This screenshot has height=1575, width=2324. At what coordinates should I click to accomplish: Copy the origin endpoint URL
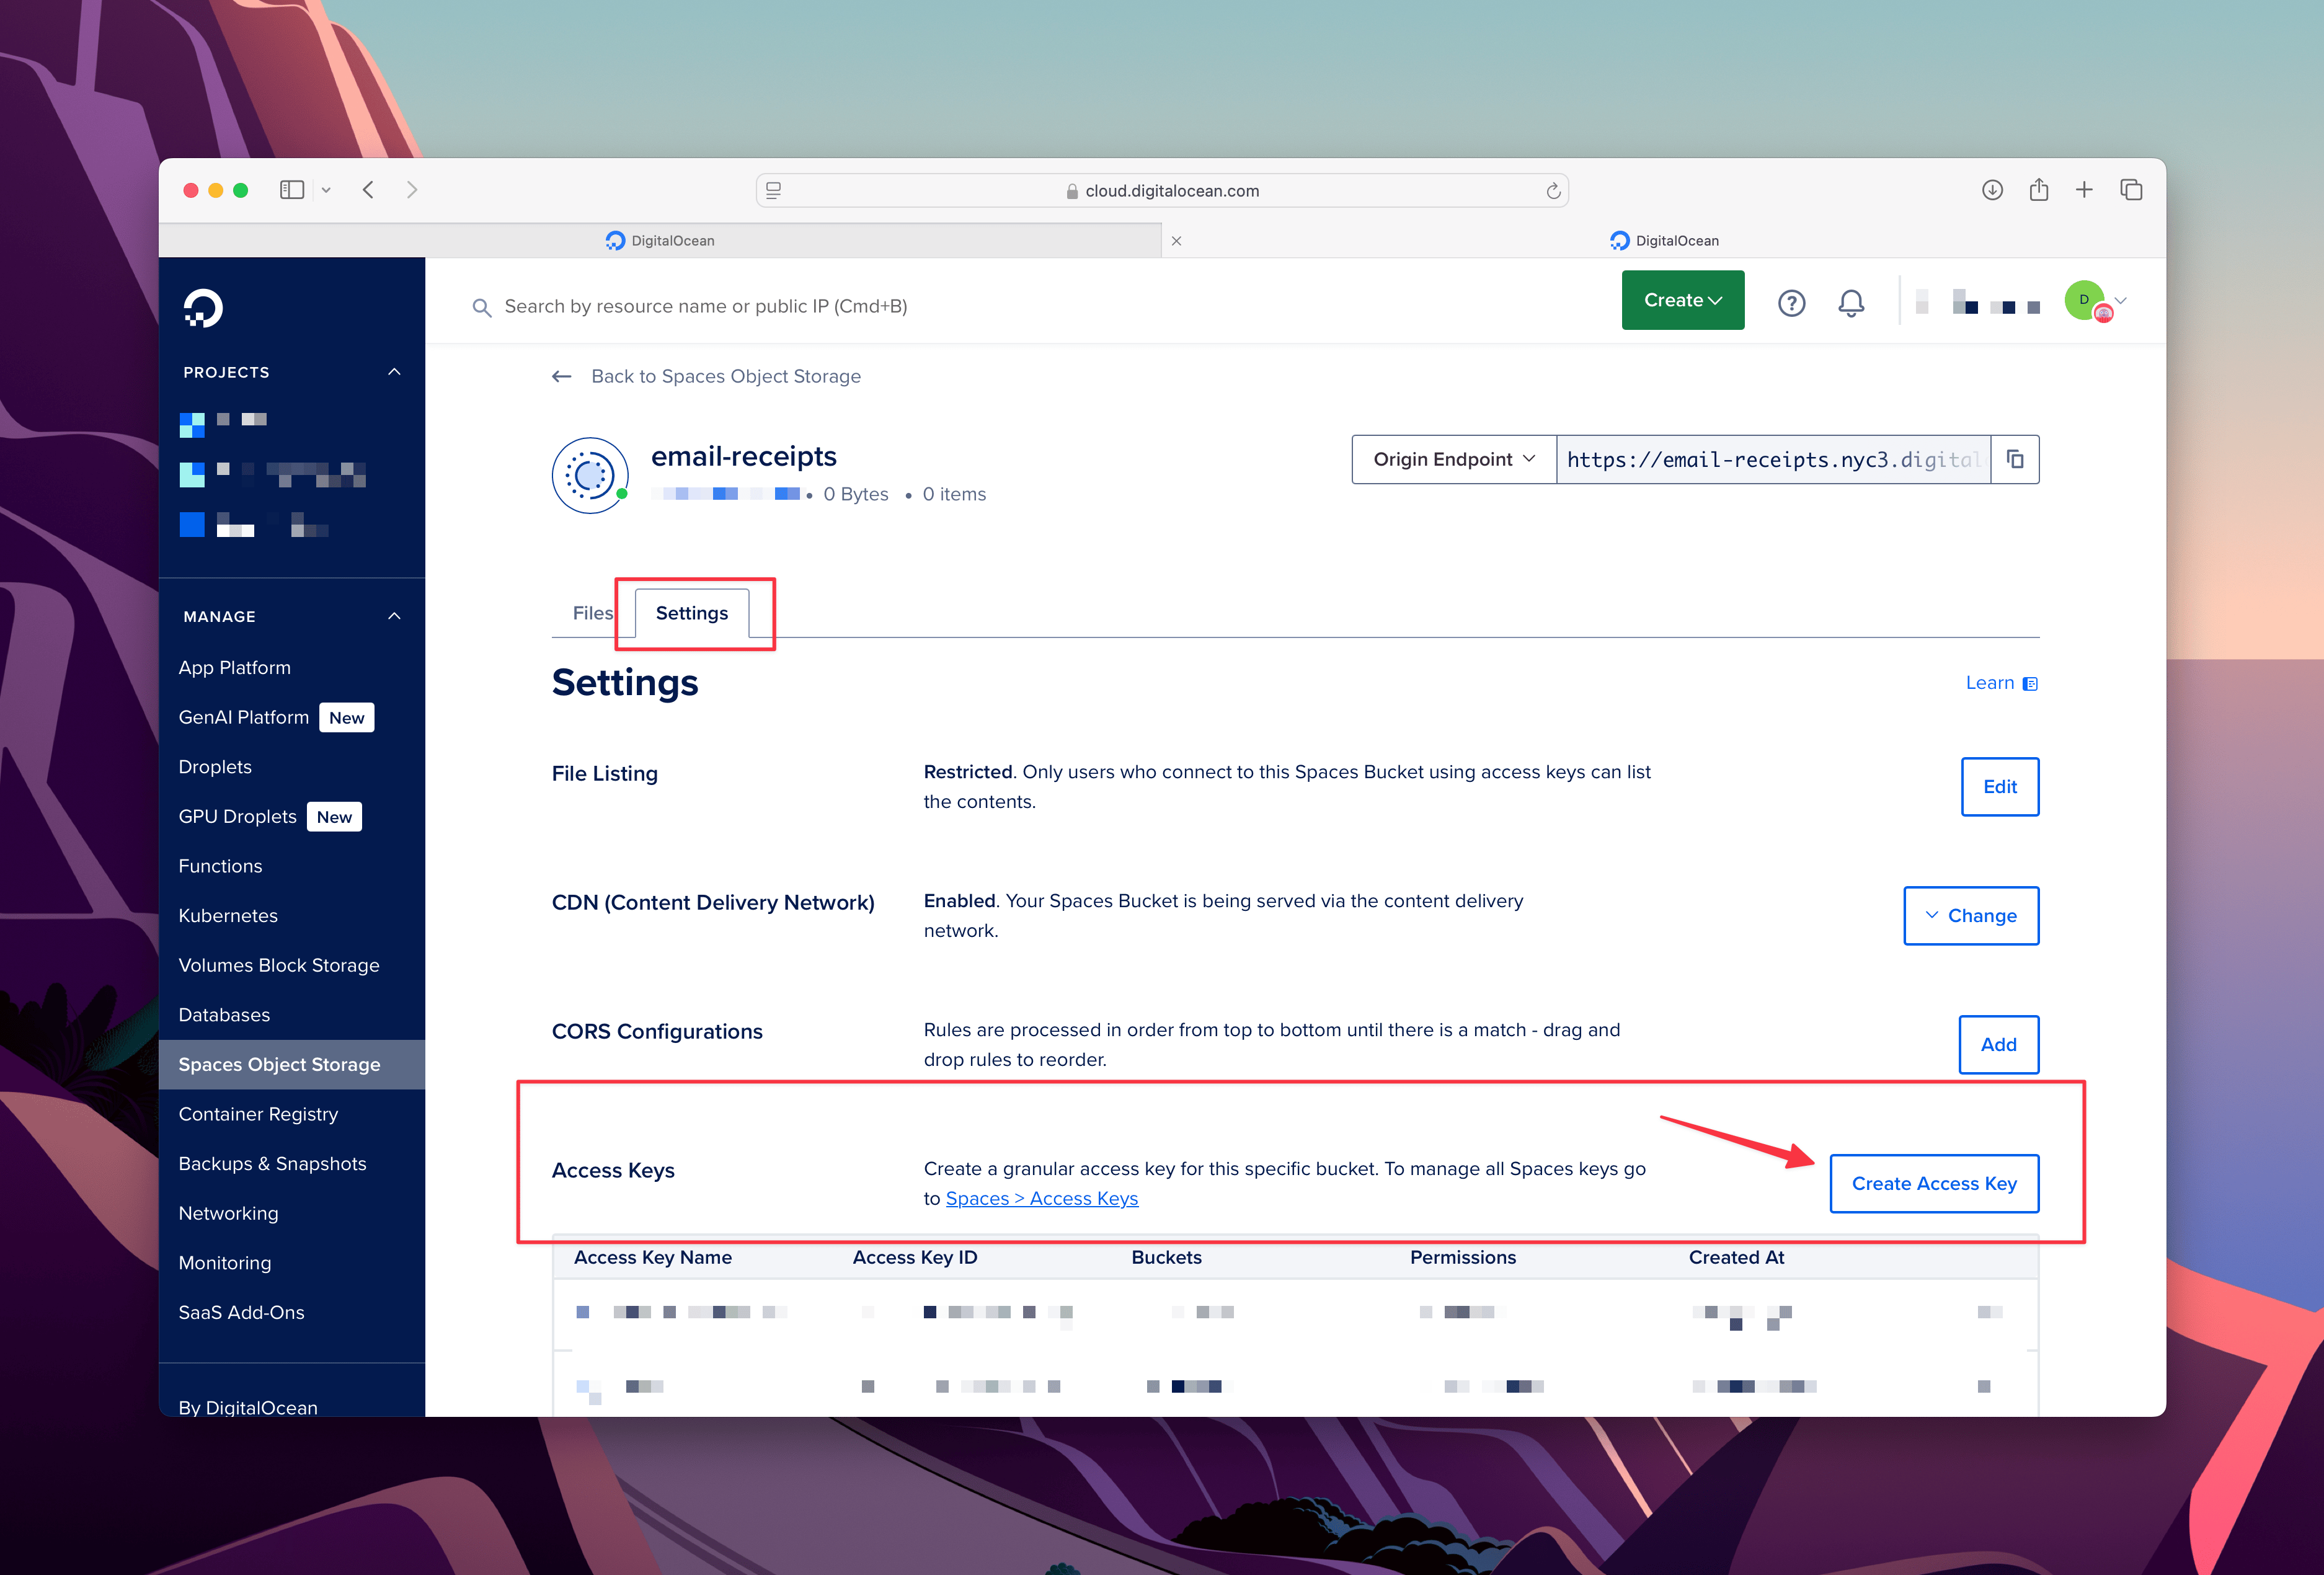point(2015,459)
